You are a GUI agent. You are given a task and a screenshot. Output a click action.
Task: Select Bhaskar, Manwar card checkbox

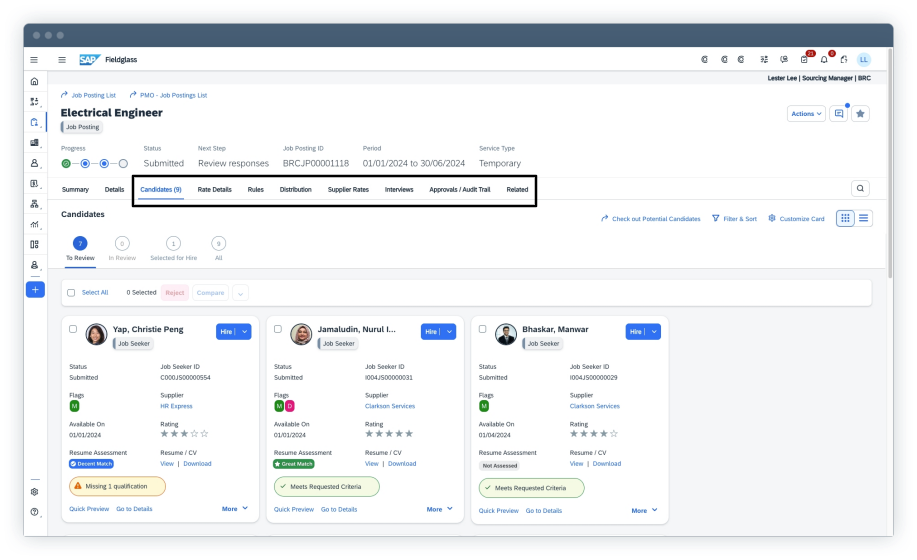[482, 329]
